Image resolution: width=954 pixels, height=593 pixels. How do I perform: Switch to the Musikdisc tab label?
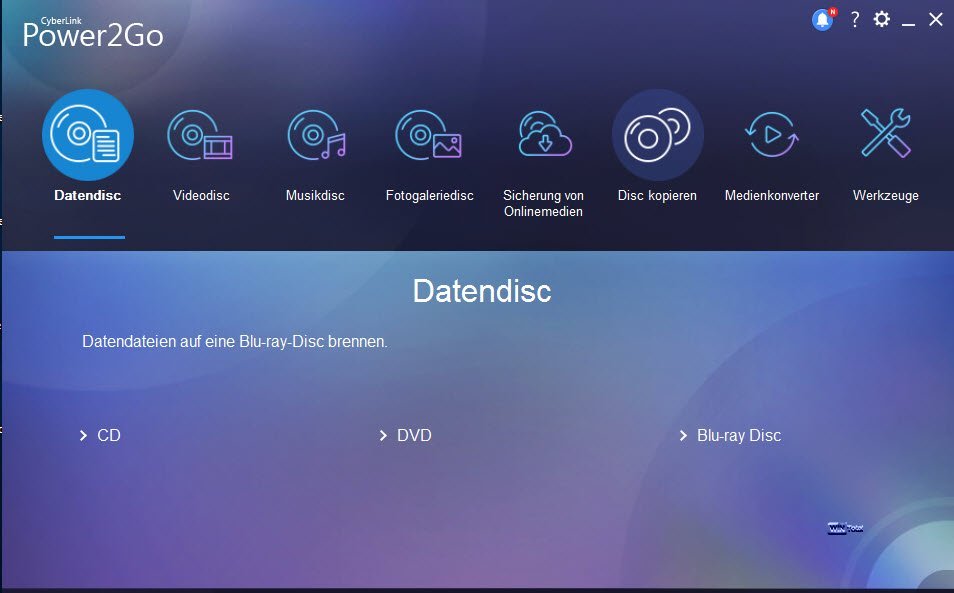(315, 195)
